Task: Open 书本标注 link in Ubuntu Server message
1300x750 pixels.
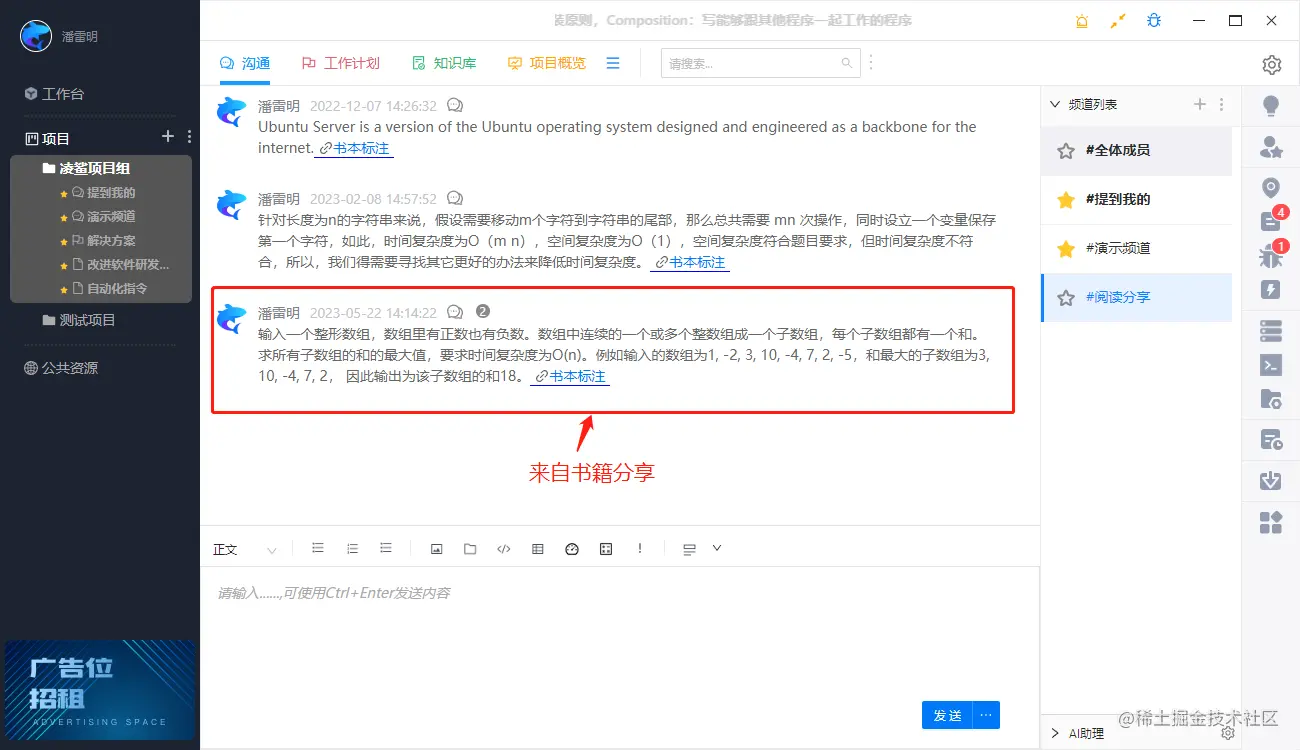Action: click(355, 148)
